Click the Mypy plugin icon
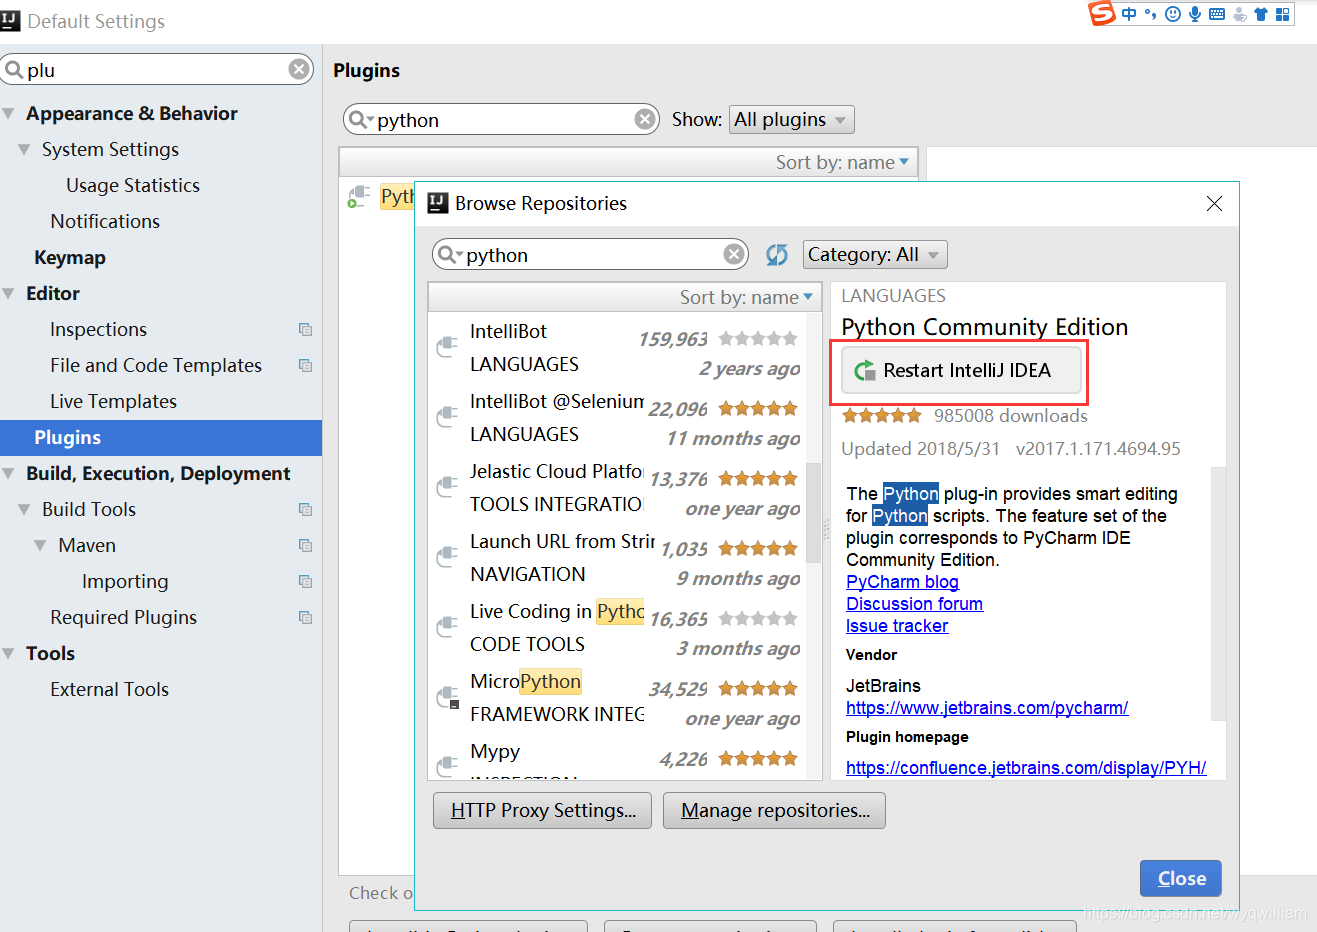 (447, 766)
